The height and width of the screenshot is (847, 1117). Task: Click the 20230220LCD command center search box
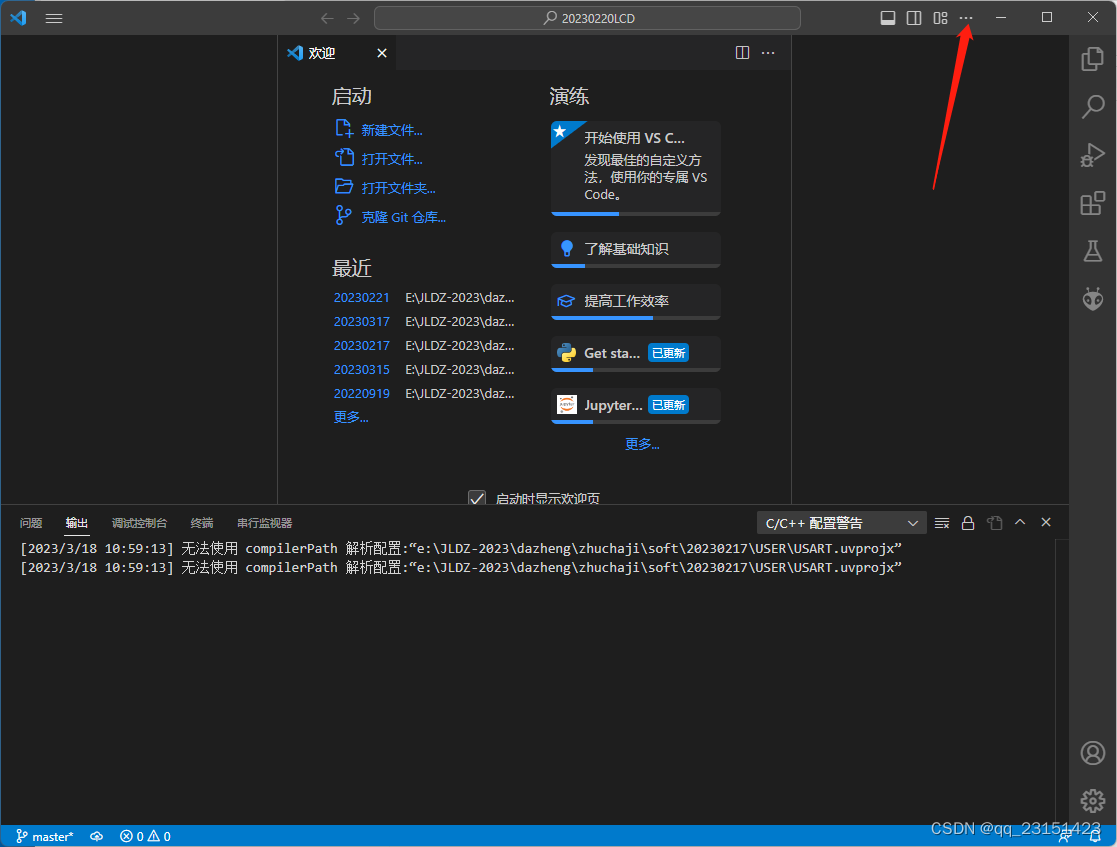587,18
